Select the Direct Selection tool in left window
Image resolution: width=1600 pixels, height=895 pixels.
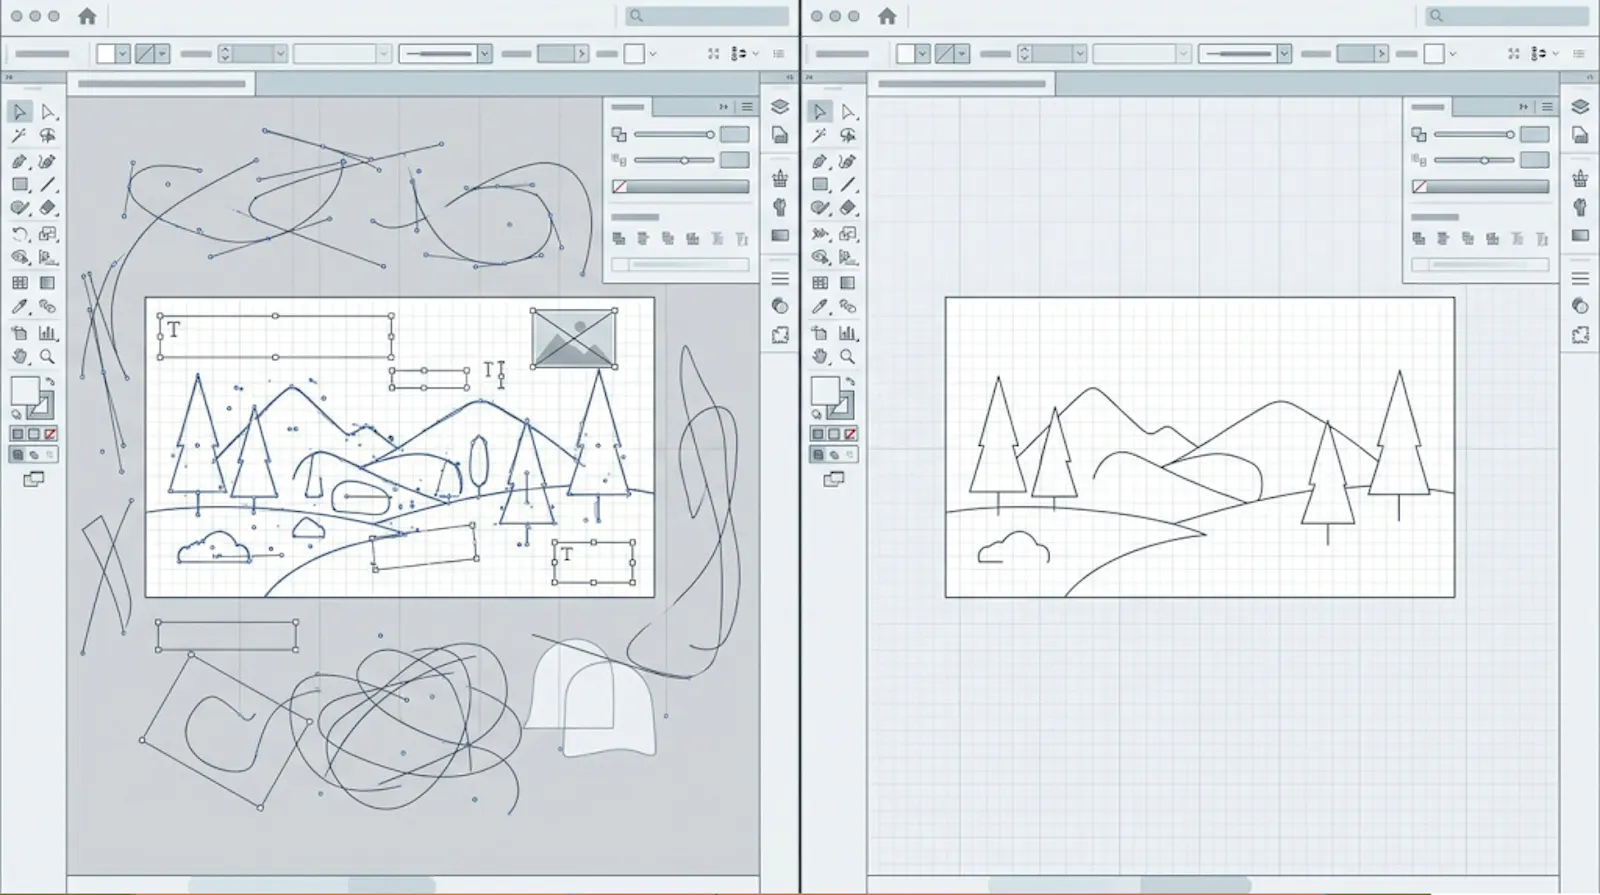click(48, 111)
